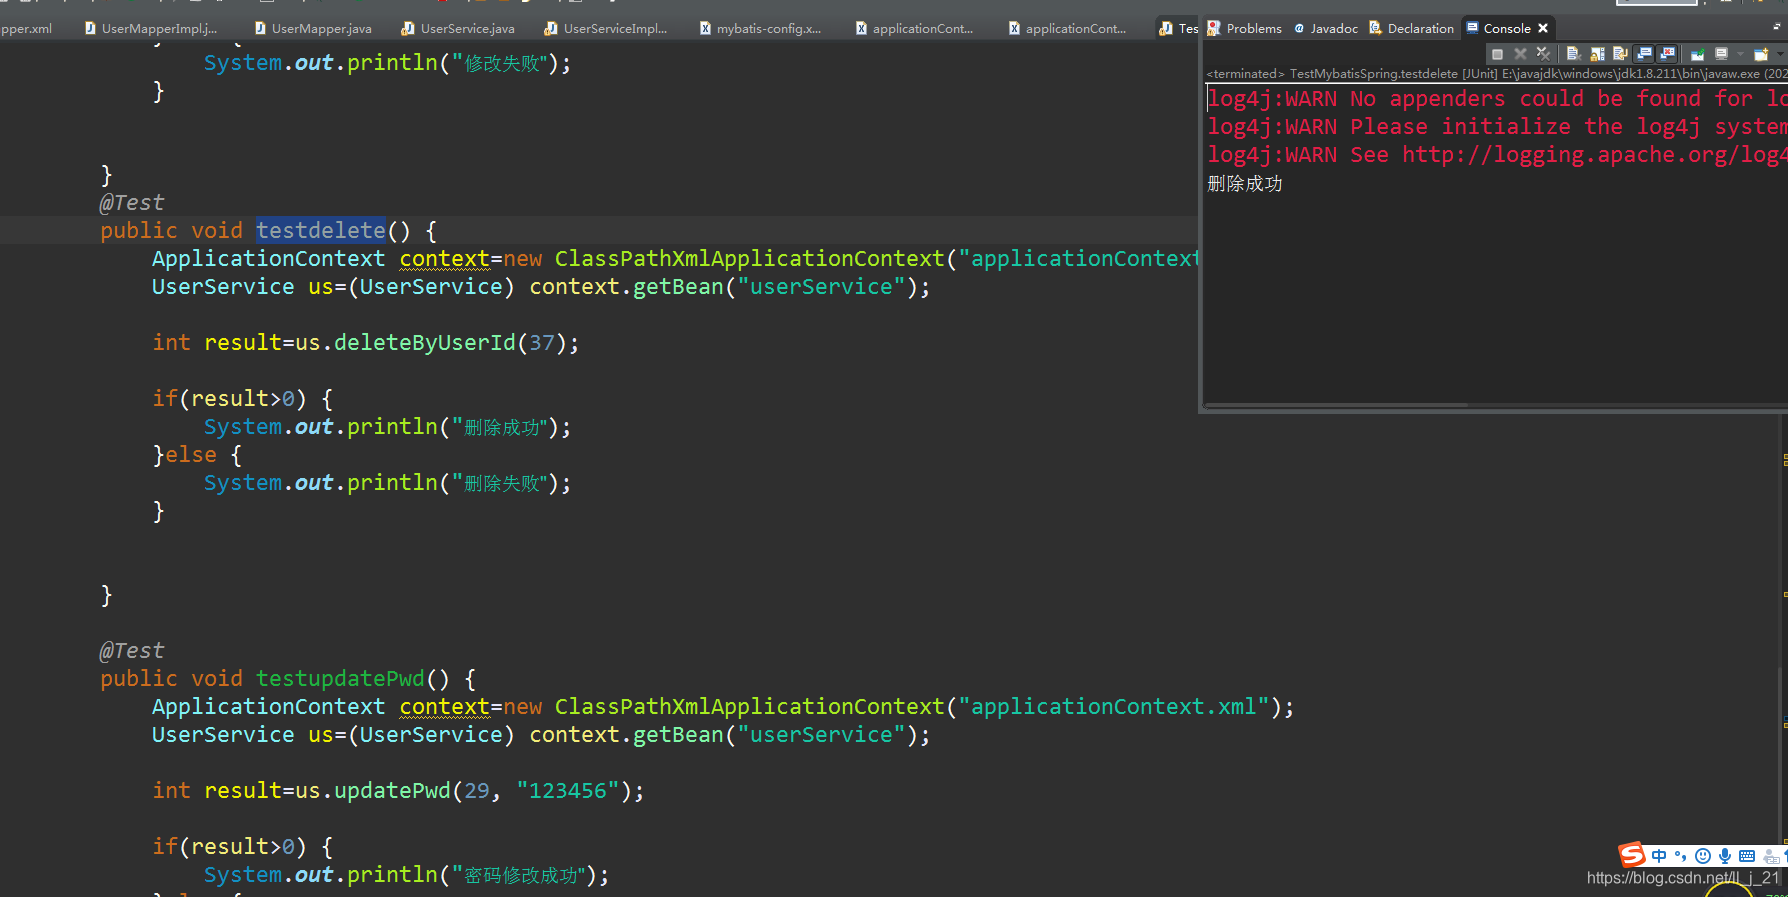
Task: Click first log4j:WARN No appenders line
Action: pos(1497,98)
